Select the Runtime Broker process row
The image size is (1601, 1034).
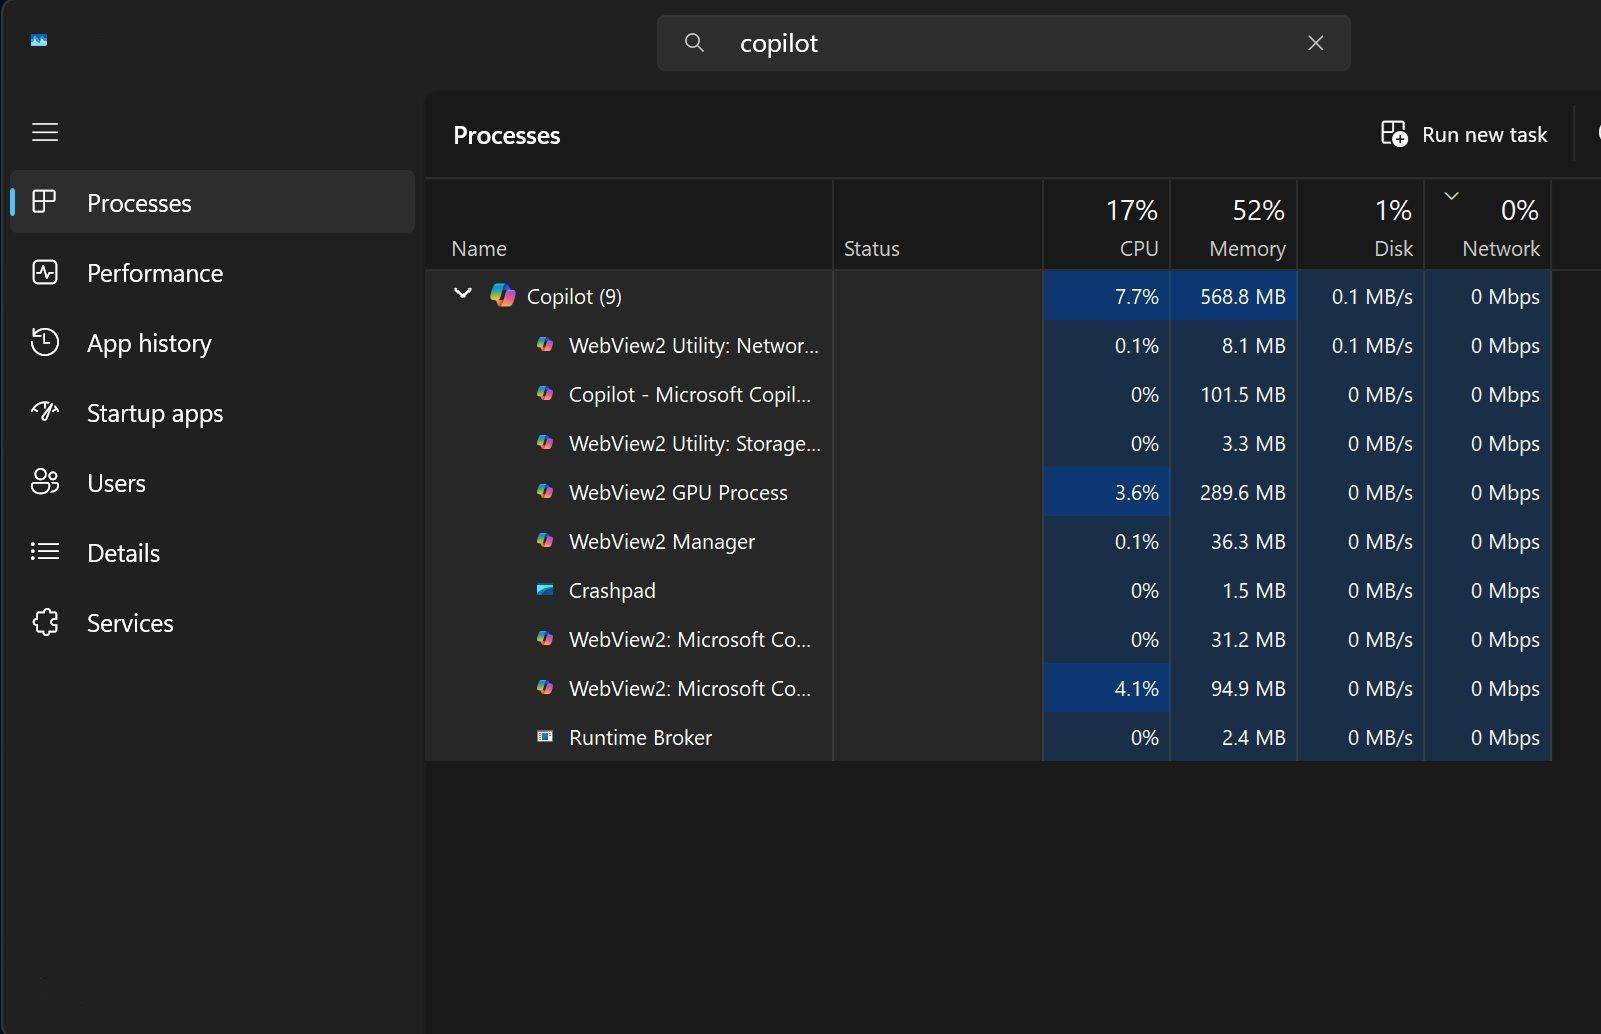(988, 737)
